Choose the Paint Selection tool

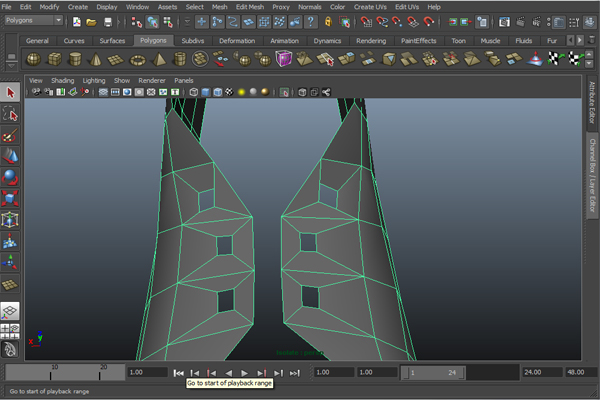[10, 135]
